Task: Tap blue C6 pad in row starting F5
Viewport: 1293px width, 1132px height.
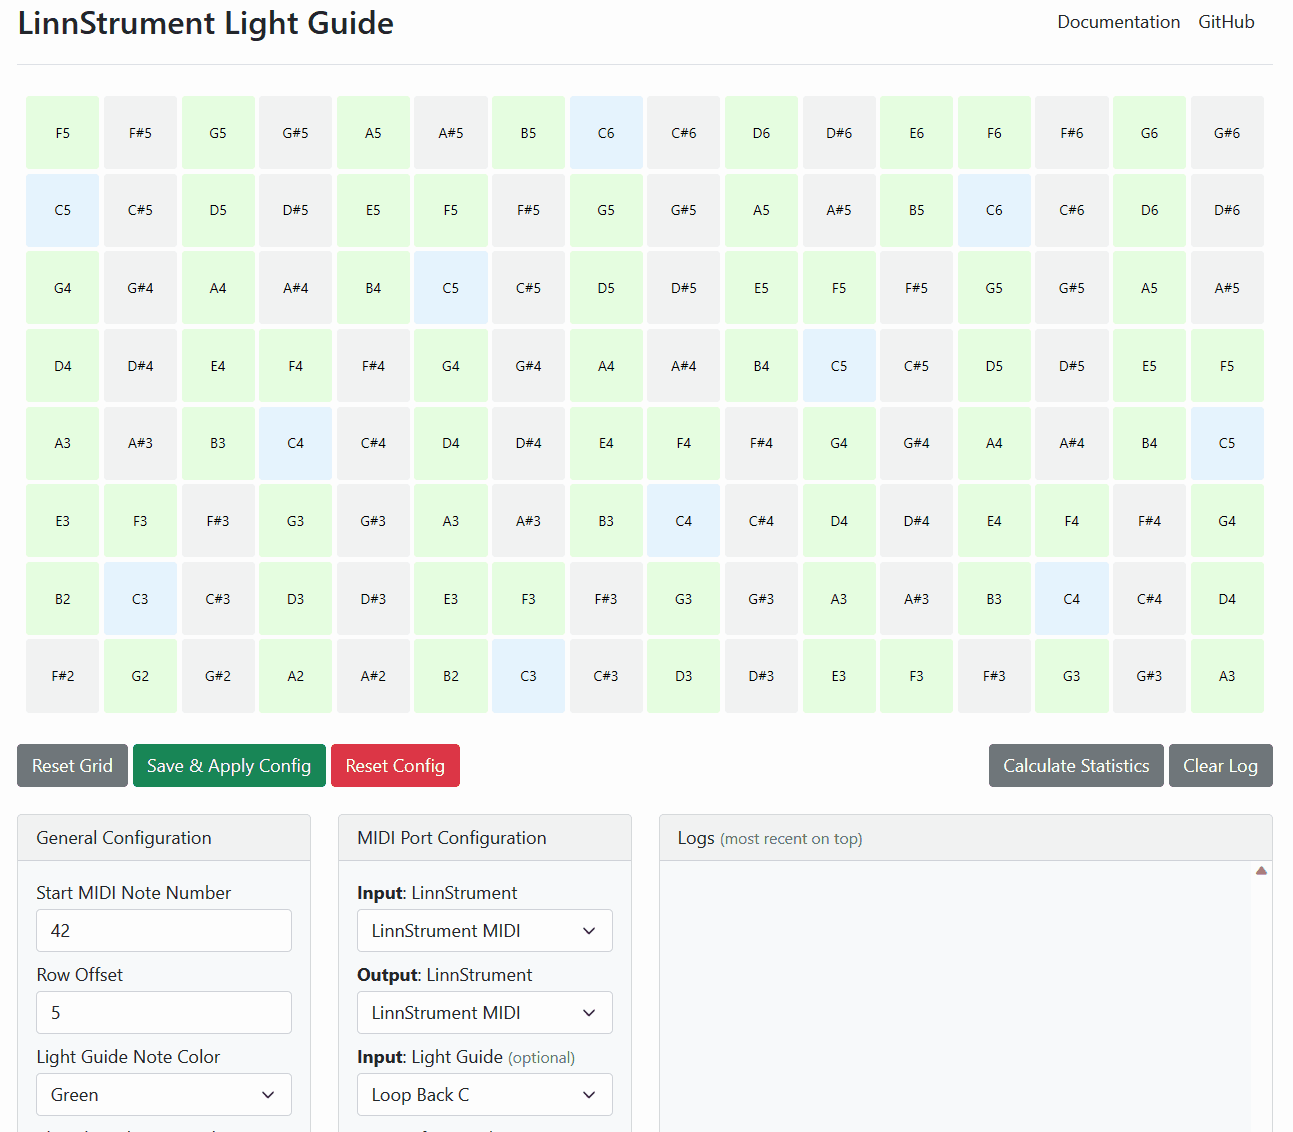Action: pyautogui.click(x=606, y=133)
